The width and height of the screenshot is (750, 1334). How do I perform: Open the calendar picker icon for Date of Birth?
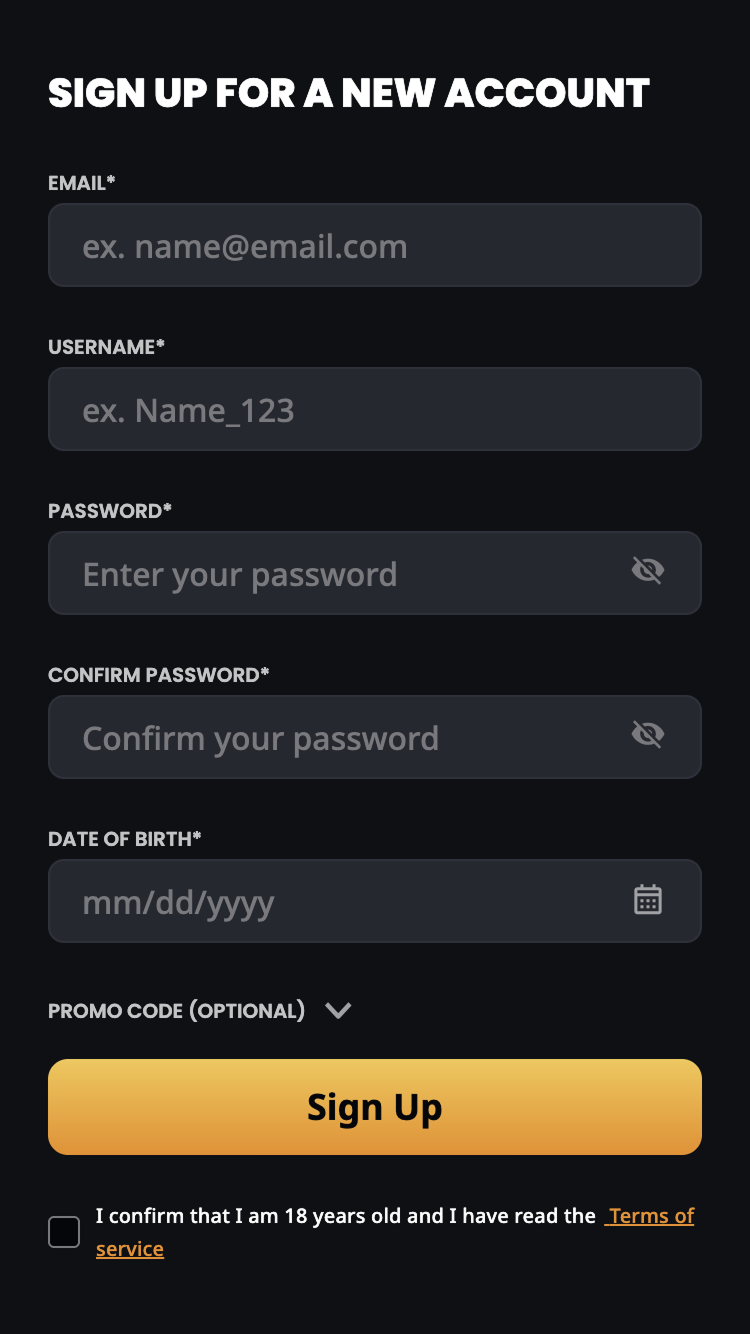click(x=648, y=899)
